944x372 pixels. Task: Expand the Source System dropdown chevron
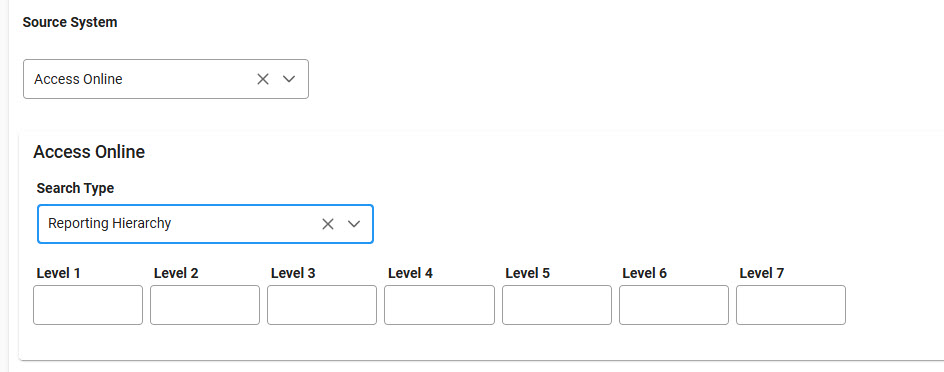tap(289, 79)
